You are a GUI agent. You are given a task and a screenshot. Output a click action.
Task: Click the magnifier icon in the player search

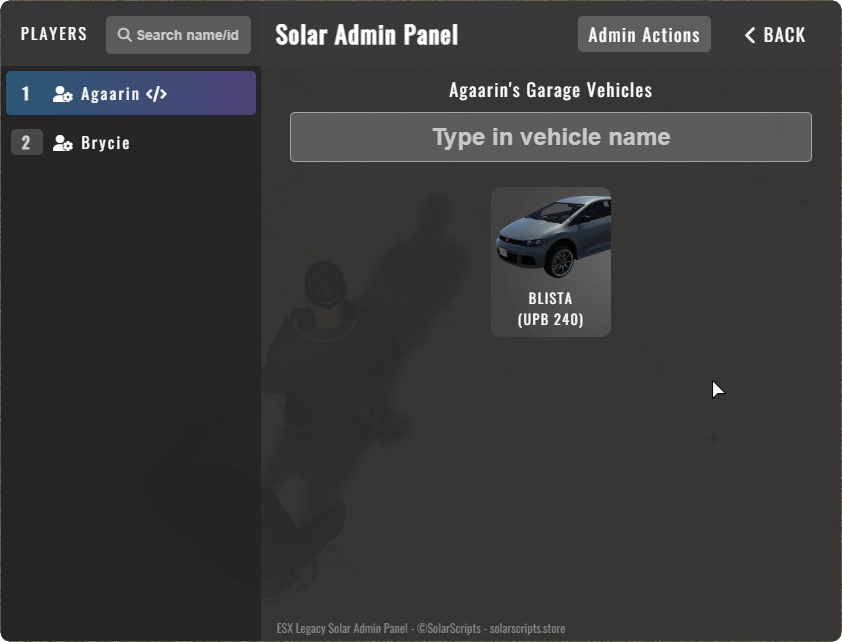pyautogui.click(x=124, y=35)
